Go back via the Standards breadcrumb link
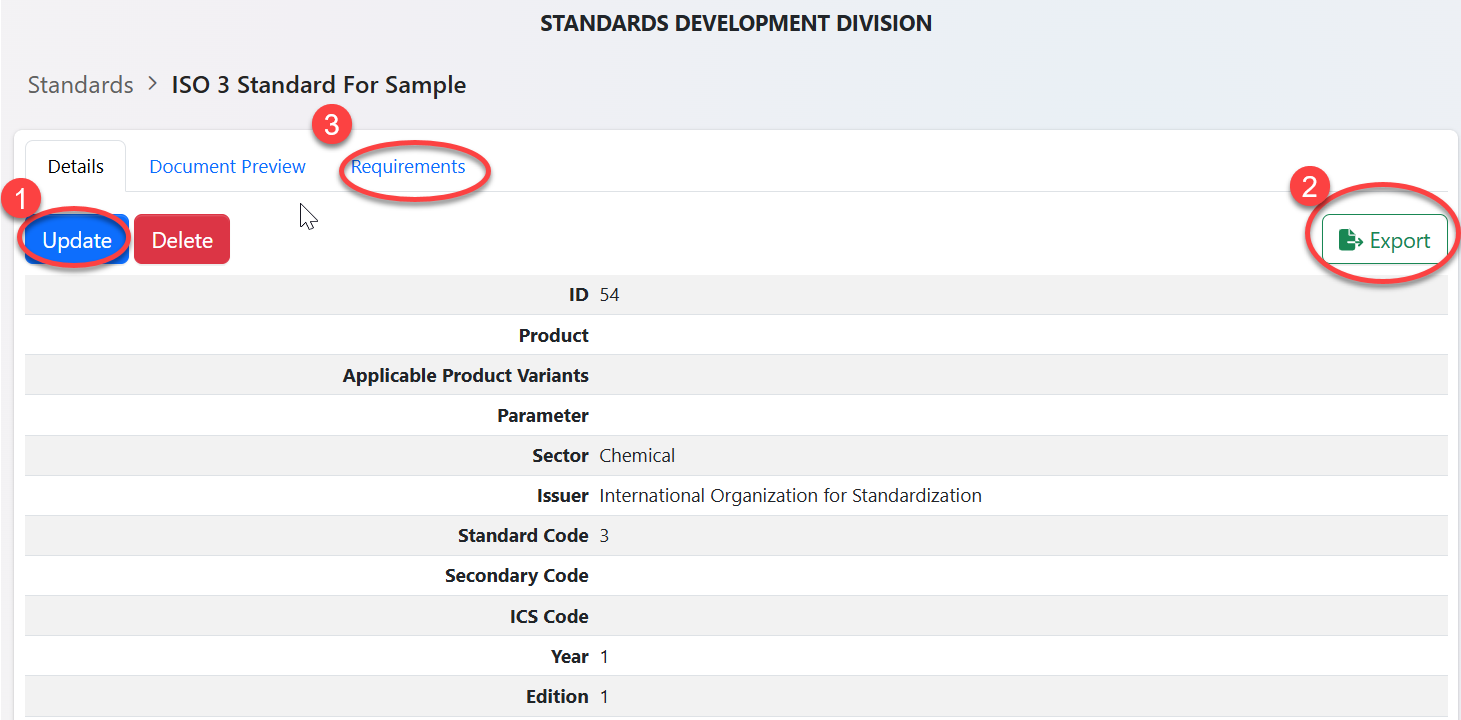This screenshot has height=720, width=1461. (x=80, y=85)
